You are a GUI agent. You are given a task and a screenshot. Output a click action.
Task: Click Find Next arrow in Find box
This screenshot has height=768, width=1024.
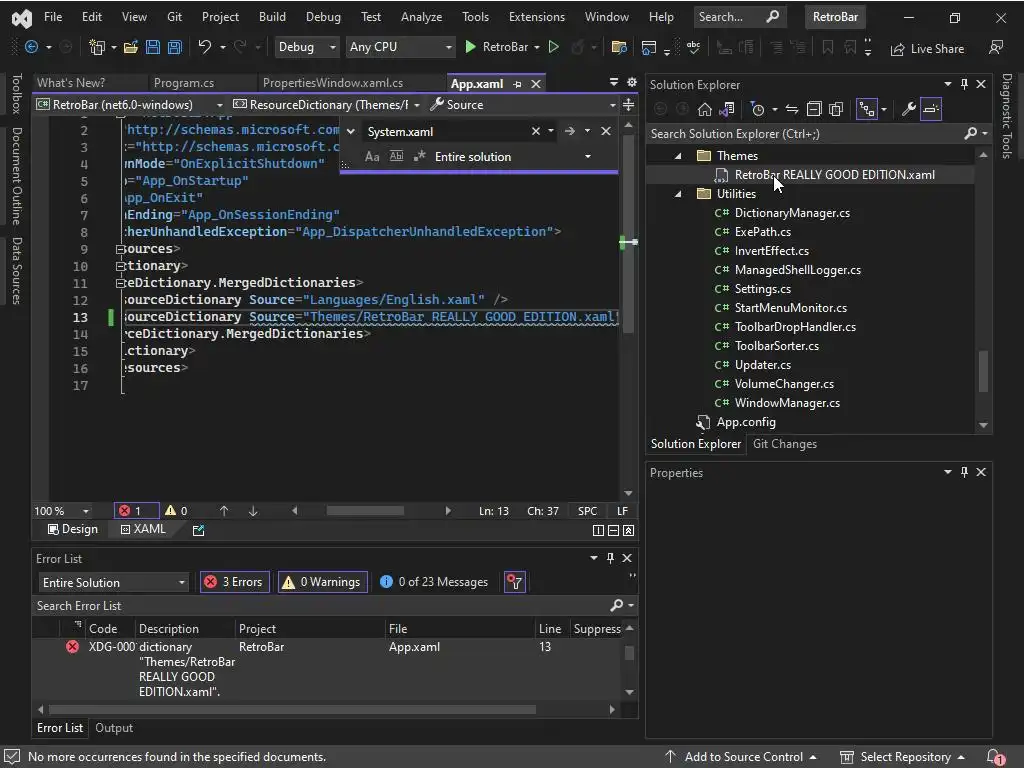570,131
